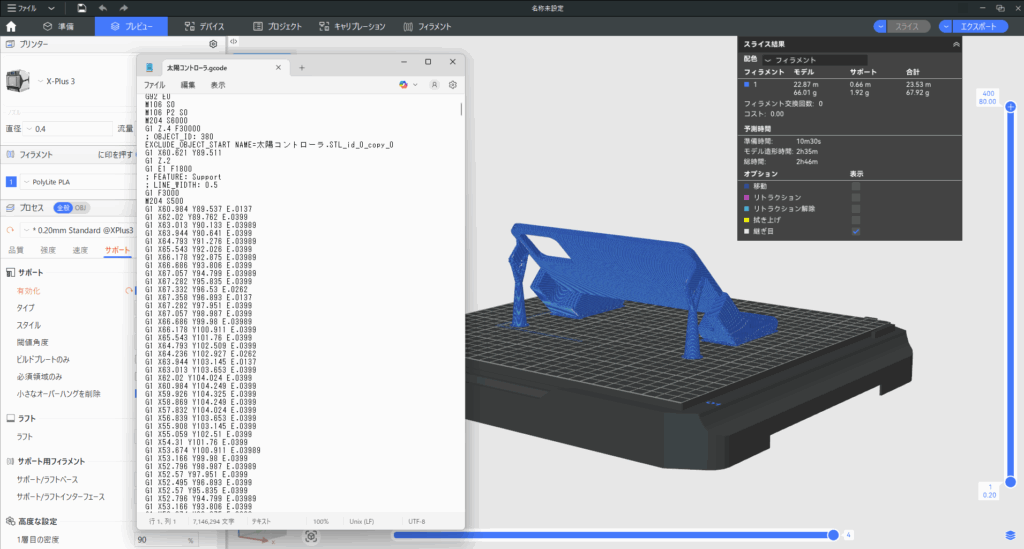This screenshot has width=1024, height=549.
Task: Add a new Notepad tab
Action: click(302, 67)
